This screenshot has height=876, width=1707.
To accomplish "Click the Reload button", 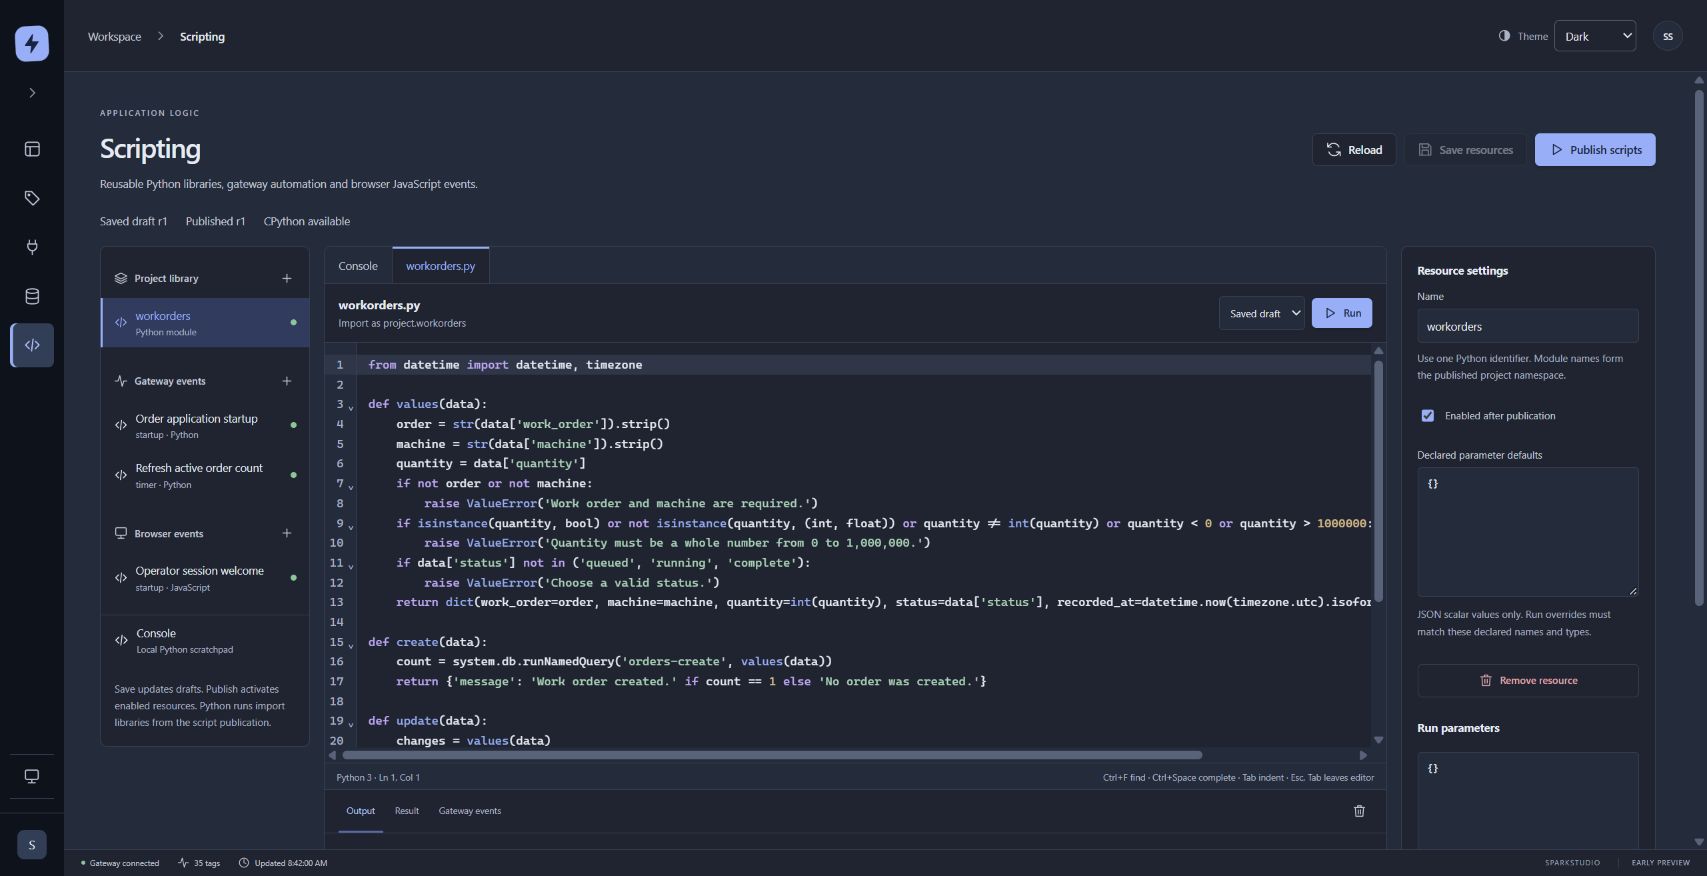I will tap(1354, 150).
